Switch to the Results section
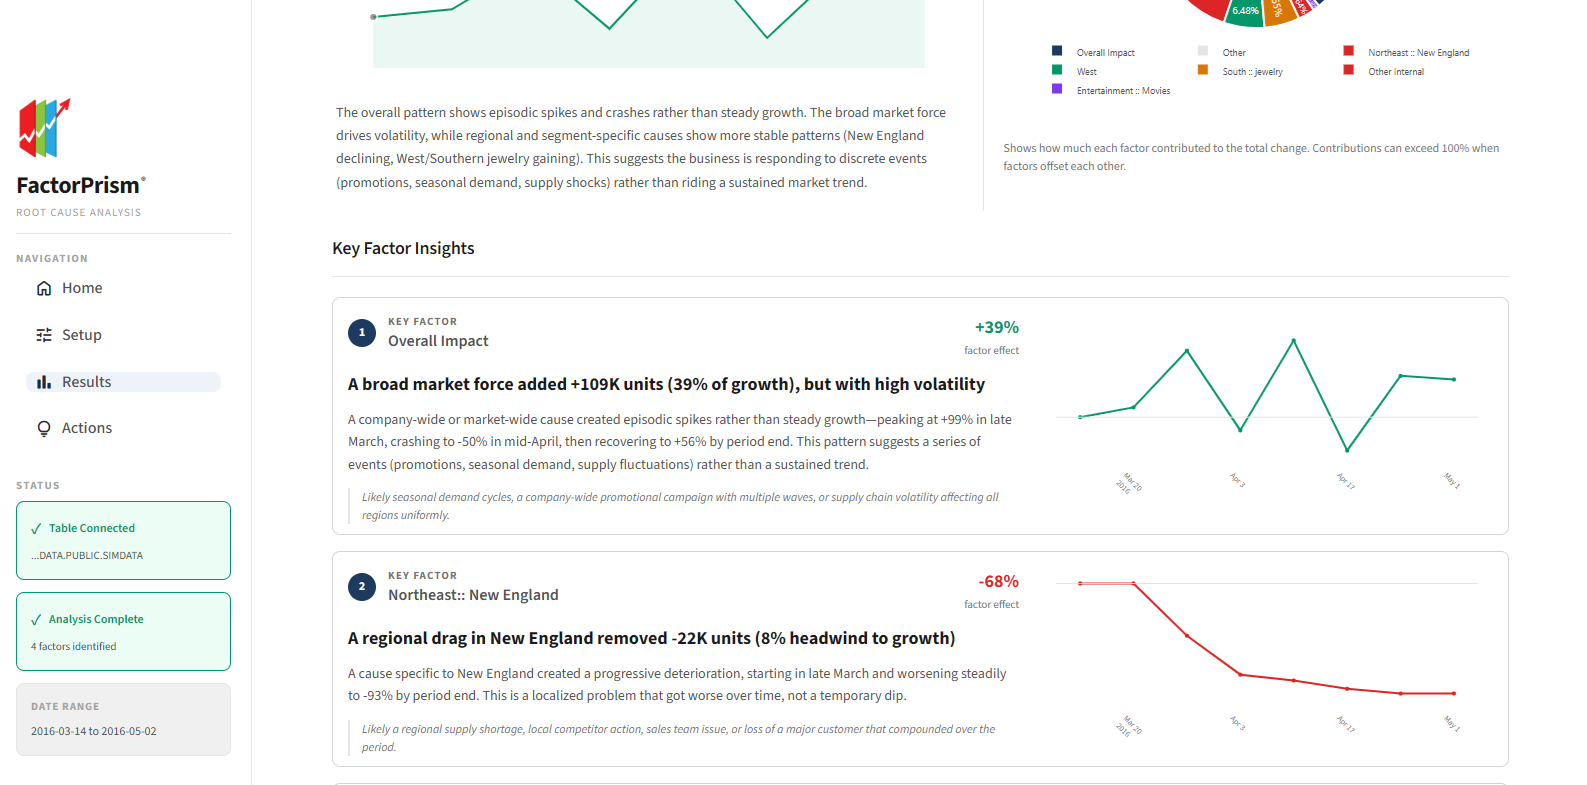The width and height of the screenshot is (1587, 785). pyautogui.click(x=86, y=381)
